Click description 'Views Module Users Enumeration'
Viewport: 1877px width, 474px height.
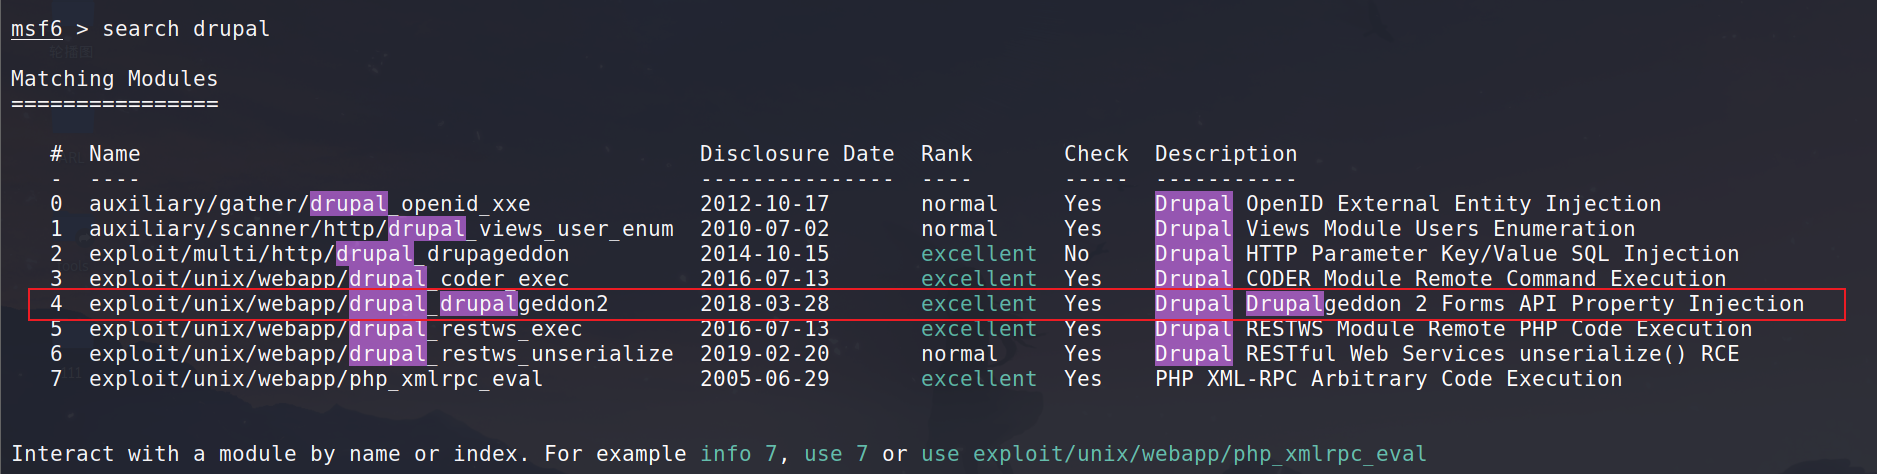(x=1440, y=229)
